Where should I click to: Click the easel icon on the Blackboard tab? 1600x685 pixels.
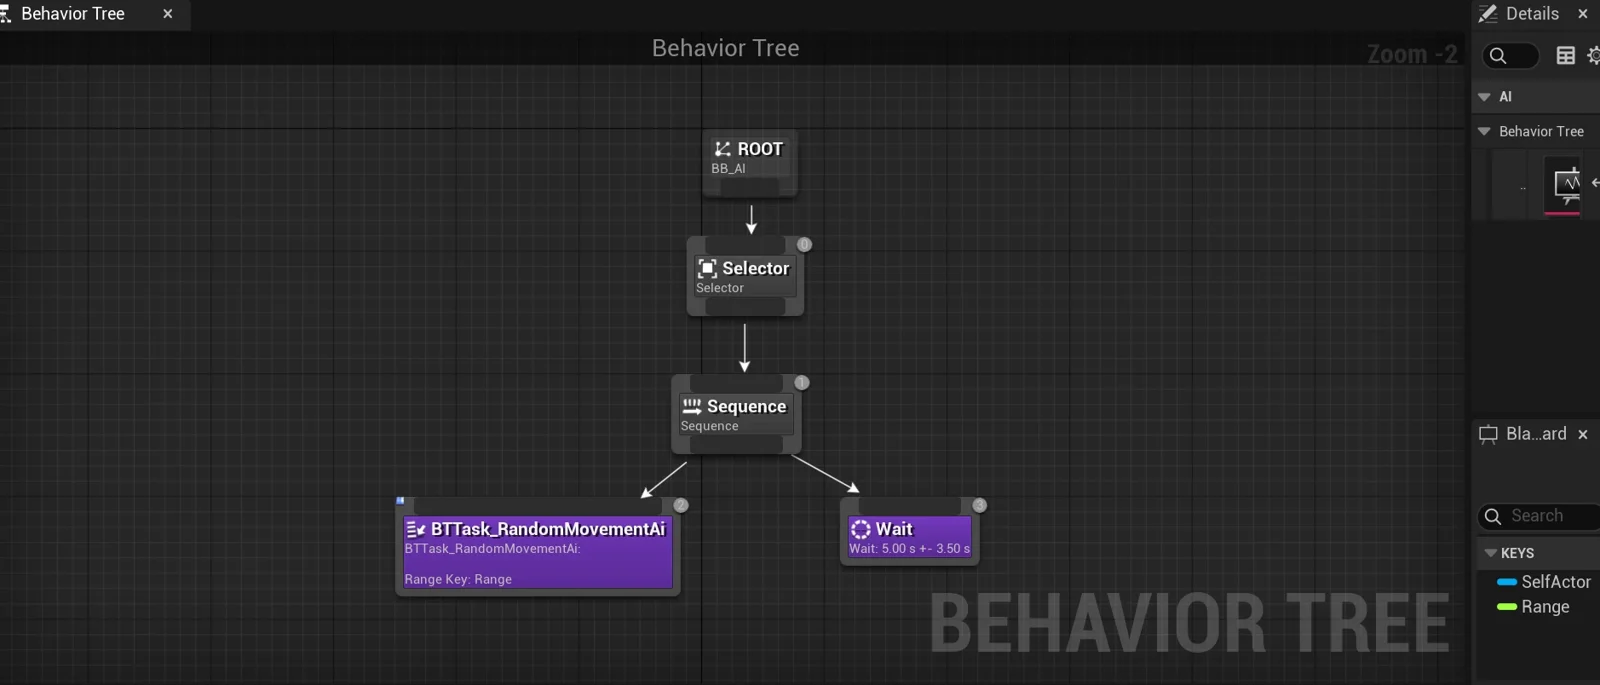click(x=1488, y=434)
